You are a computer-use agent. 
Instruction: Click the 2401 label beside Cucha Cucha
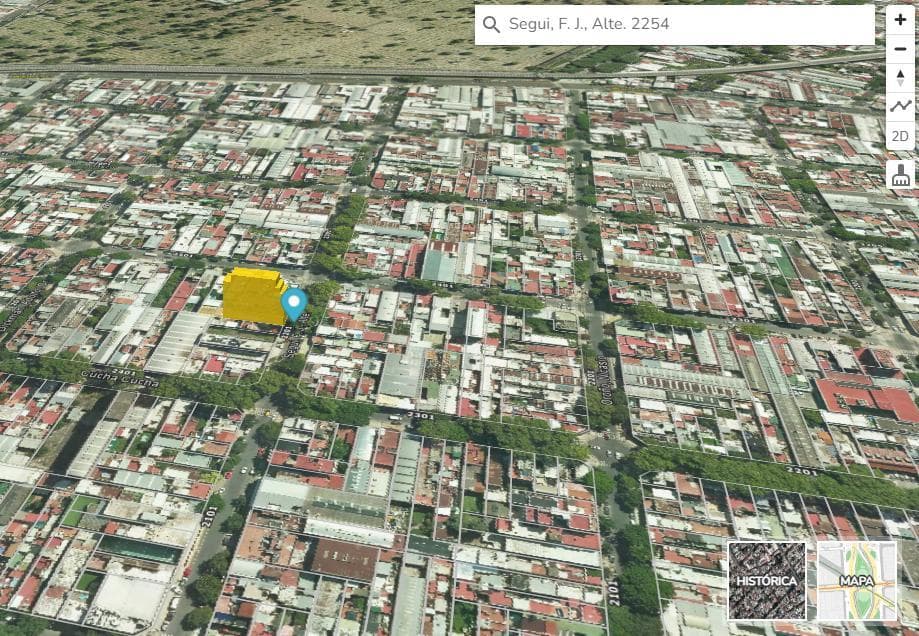123,371
